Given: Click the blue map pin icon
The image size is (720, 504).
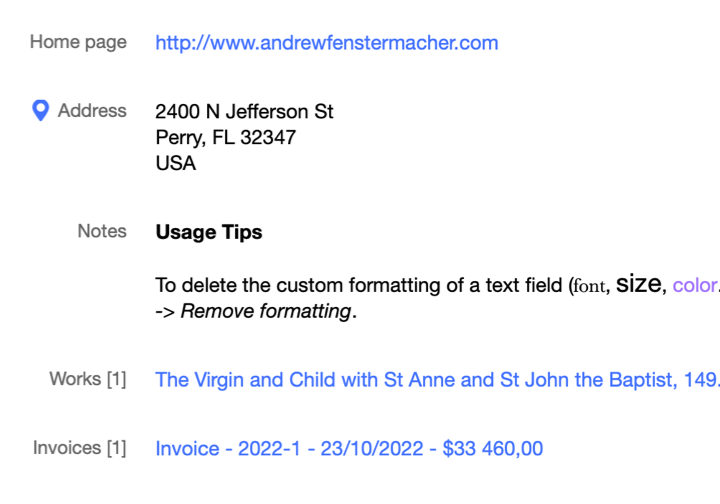Looking at the screenshot, I should [40, 111].
